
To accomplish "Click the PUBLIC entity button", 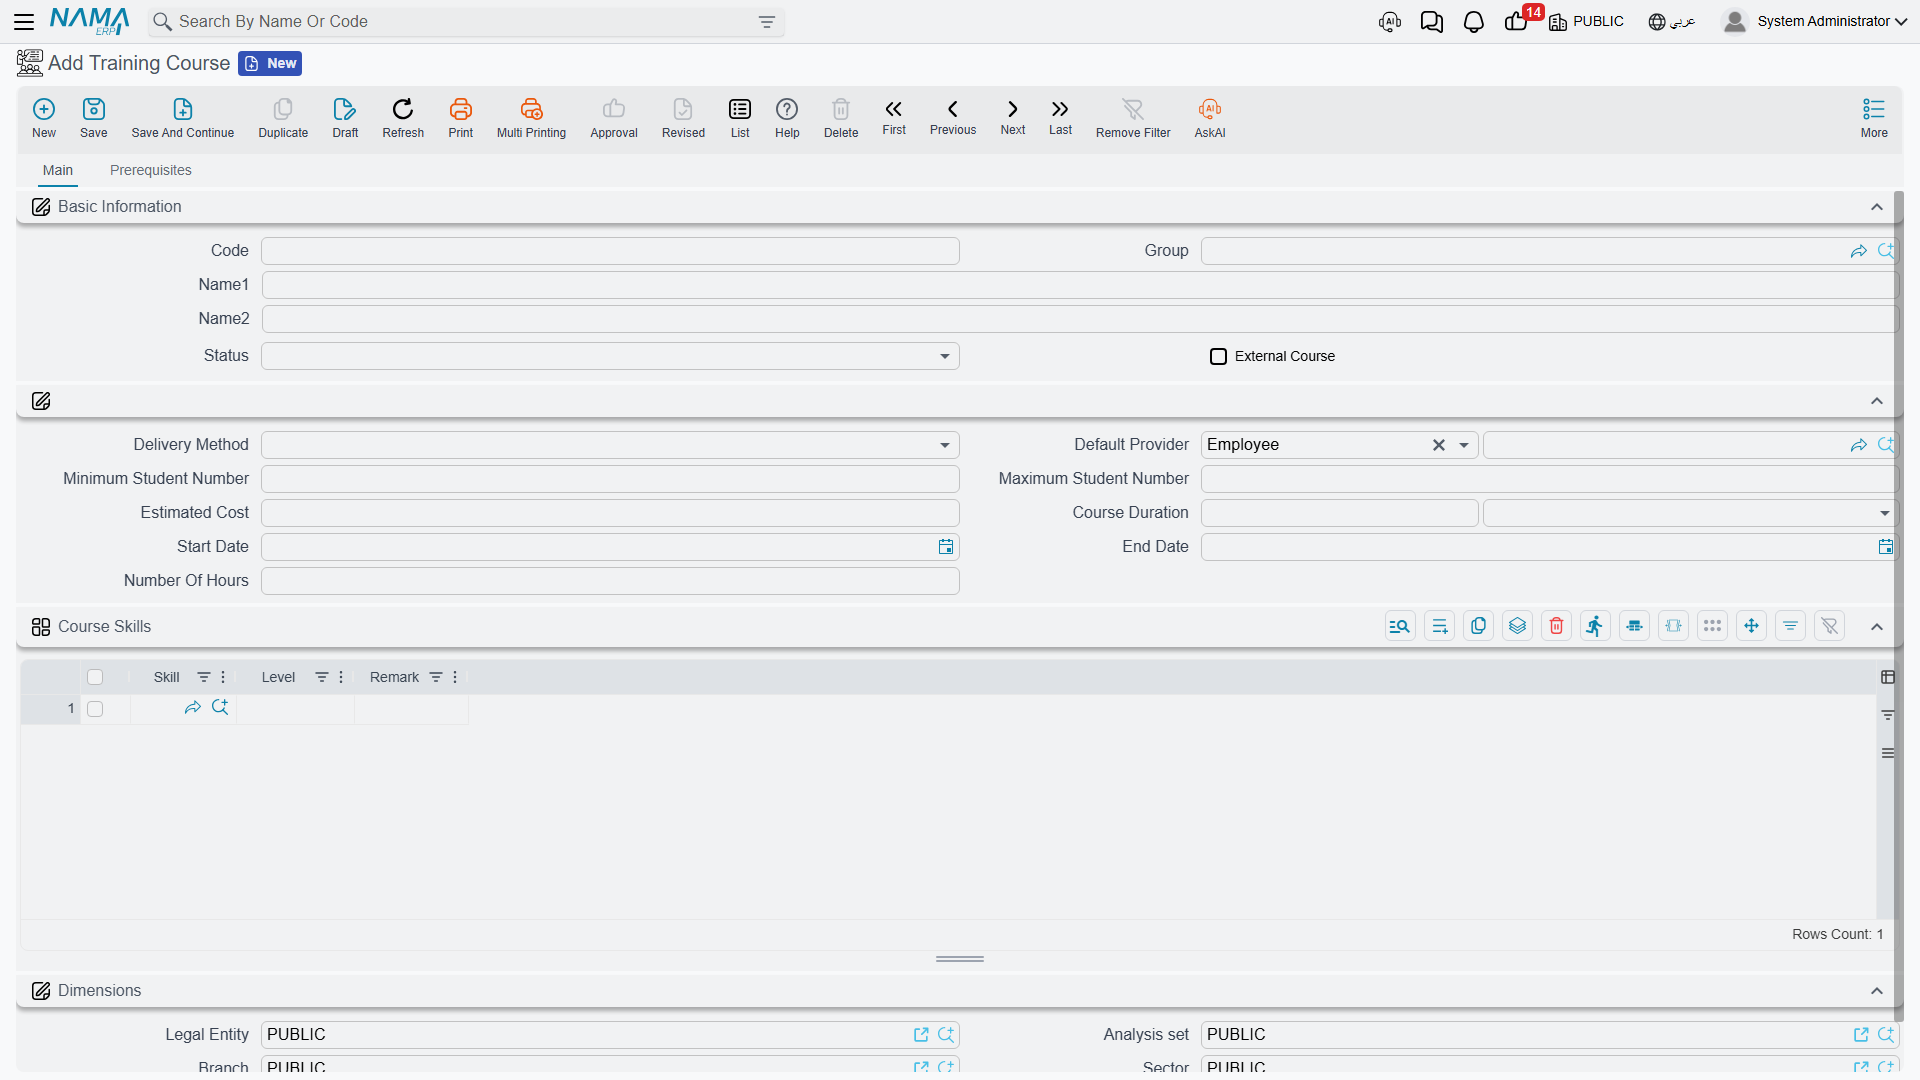I will (1587, 21).
